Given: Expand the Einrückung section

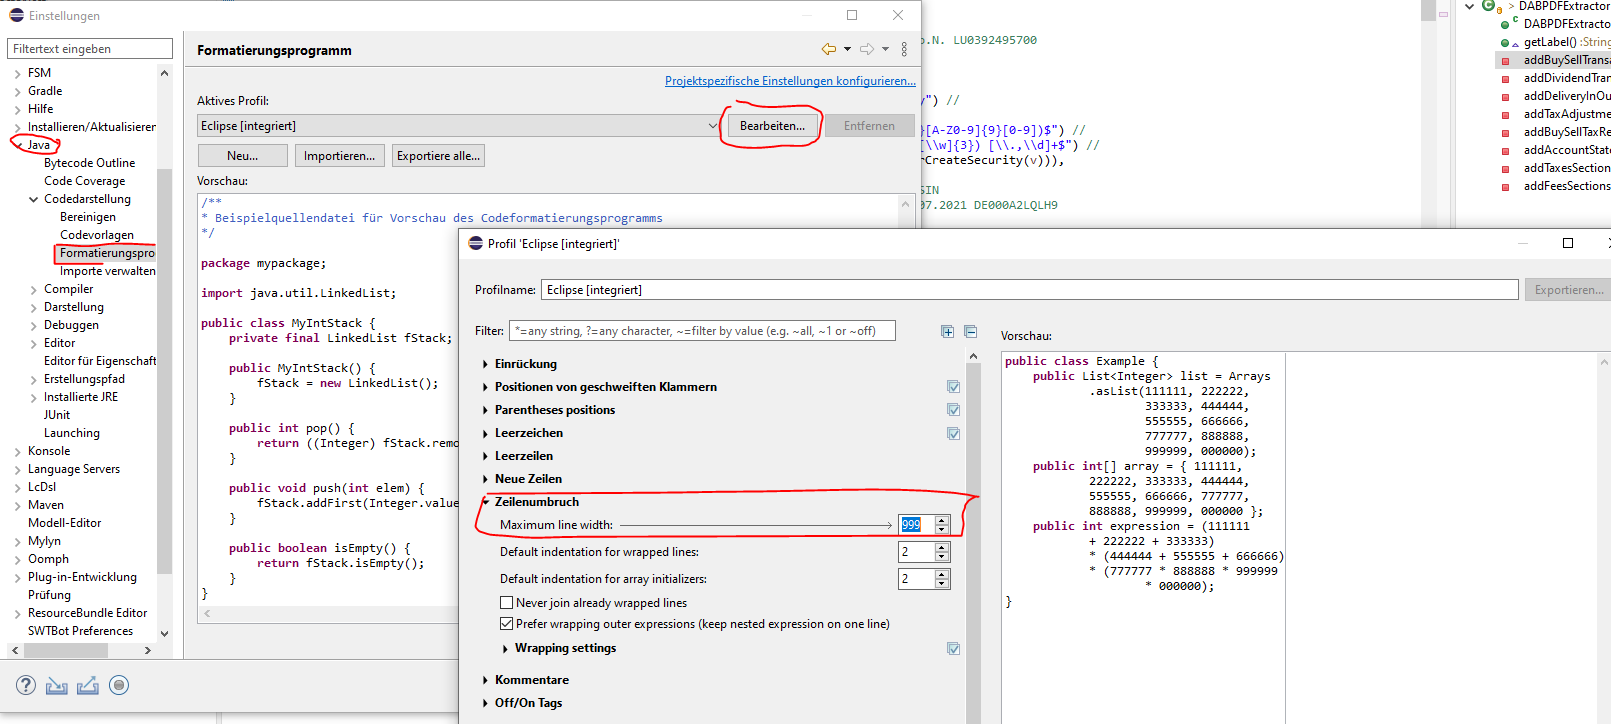Looking at the screenshot, I should coord(486,364).
